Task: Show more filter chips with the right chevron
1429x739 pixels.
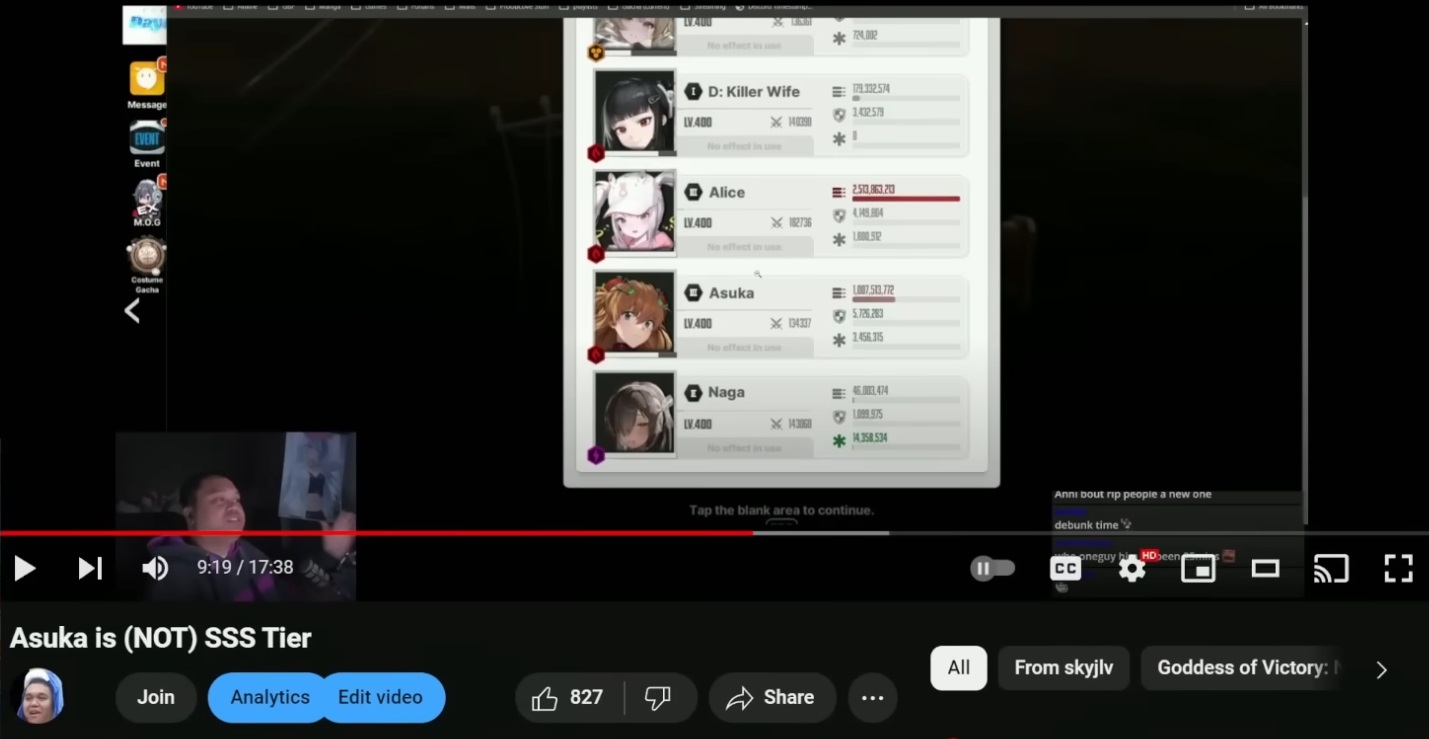Action: click(x=1381, y=670)
